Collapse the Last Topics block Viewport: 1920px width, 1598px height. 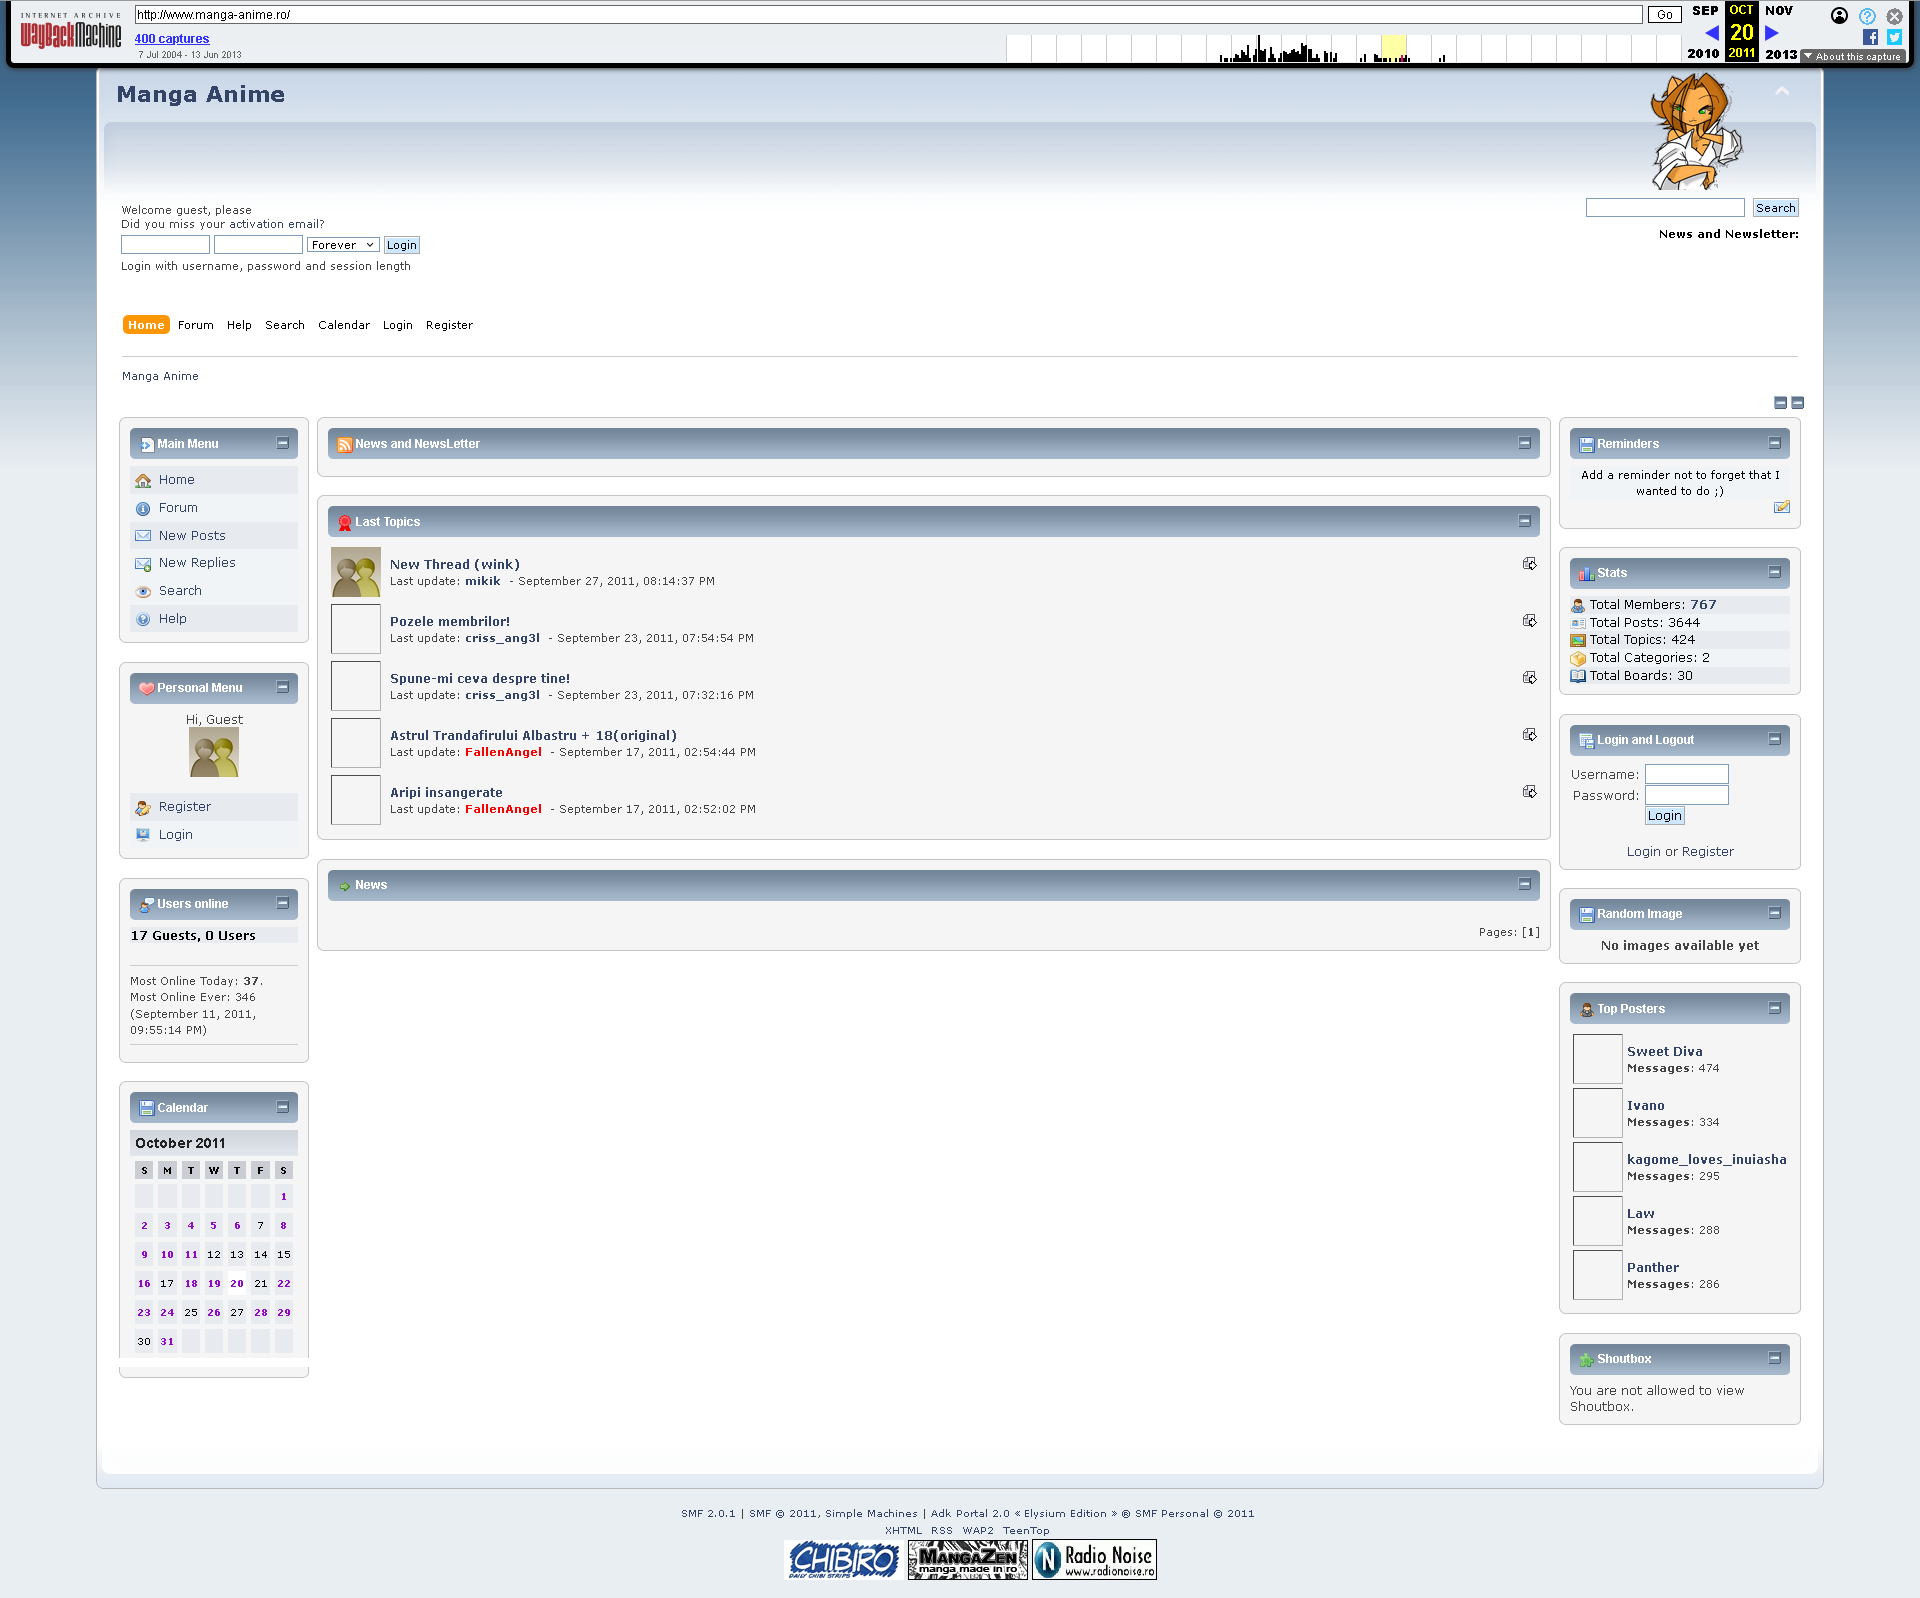(x=1524, y=521)
